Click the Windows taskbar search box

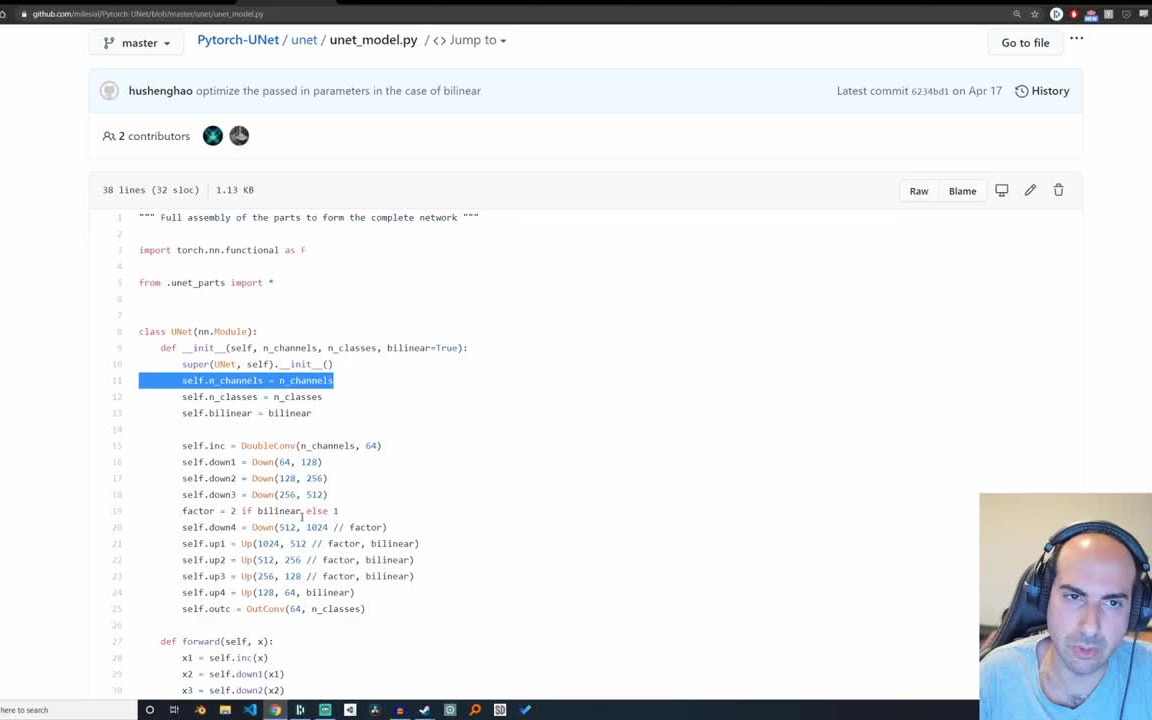[68, 710]
